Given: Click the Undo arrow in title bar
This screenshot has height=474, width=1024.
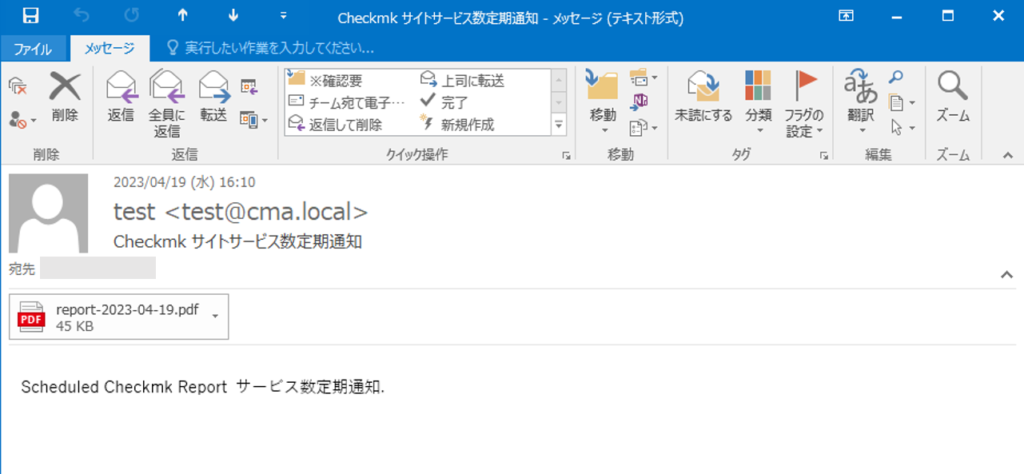Looking at the screenshot, I should (x=80, y=16).
